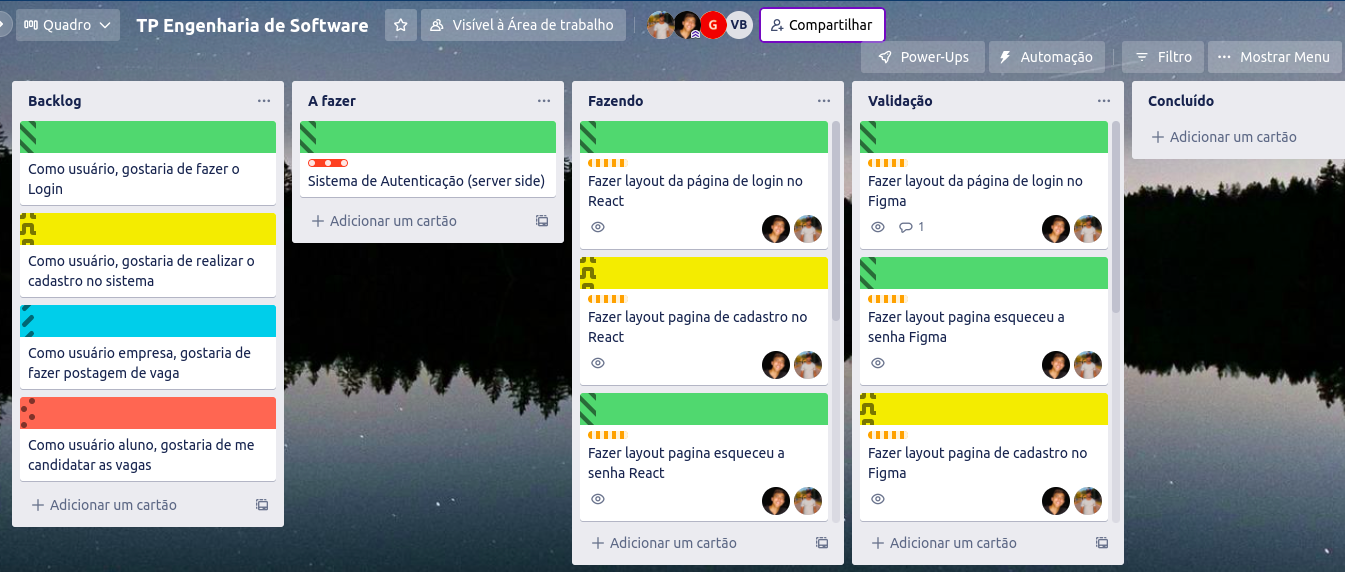Click the red label on Sistema de Autenticação card

(328, 162)
